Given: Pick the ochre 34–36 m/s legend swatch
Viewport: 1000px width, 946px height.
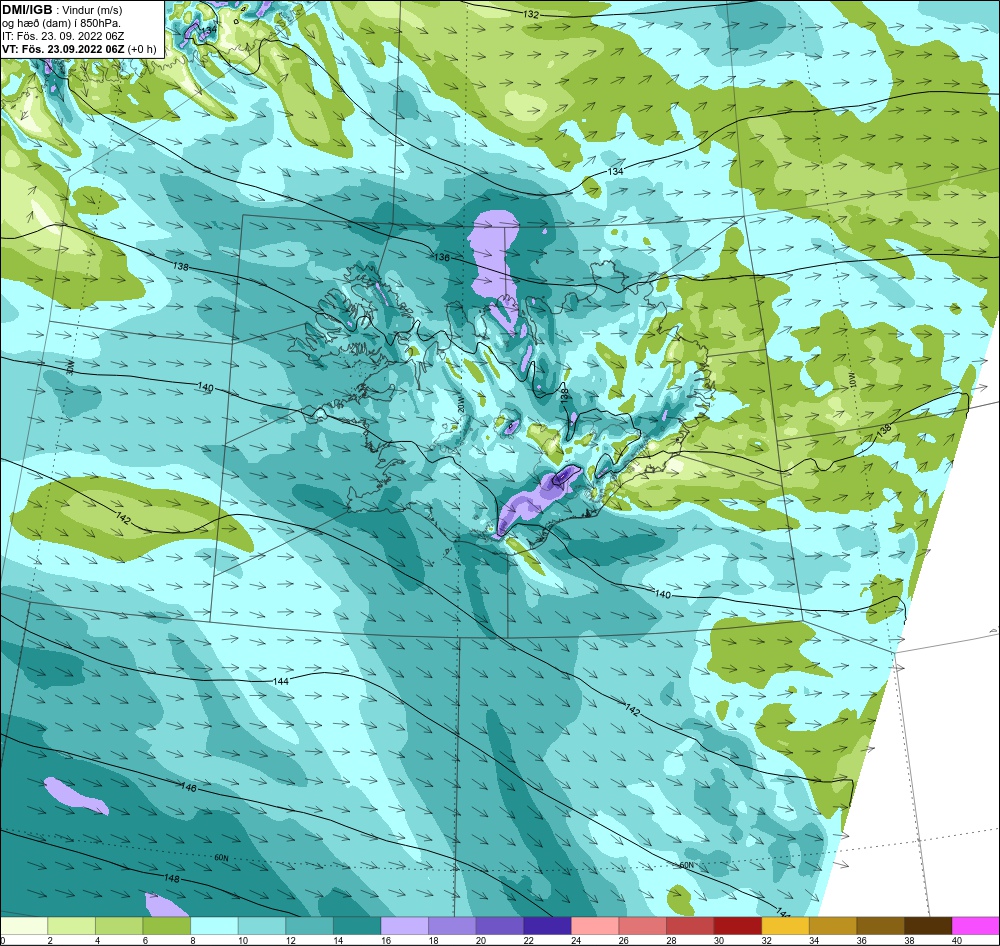Looking at the screenshot, I should coord(833,926).
